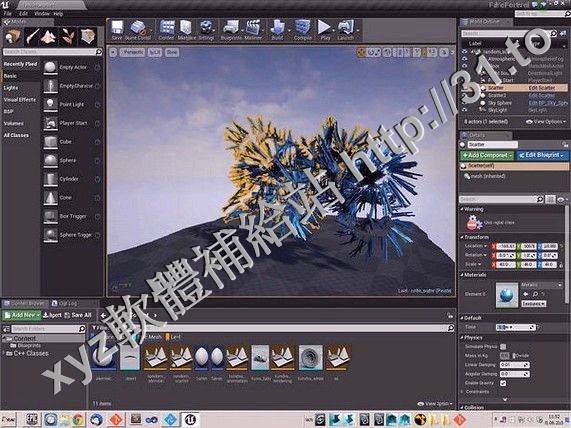Image resolution: width=571 pixels, height=428 pixels.
Task: Switch to the Output Log tab
Action: point(65,303)
